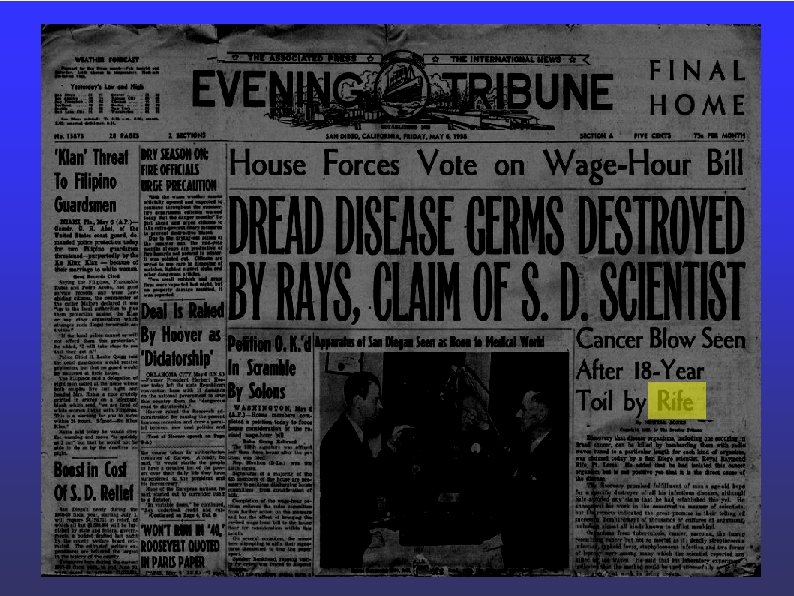Click headline line "DREAD DISEASE GERMS DESTROYED"
The width and height of the screenshot is (794, 596).
coord(487,226)
